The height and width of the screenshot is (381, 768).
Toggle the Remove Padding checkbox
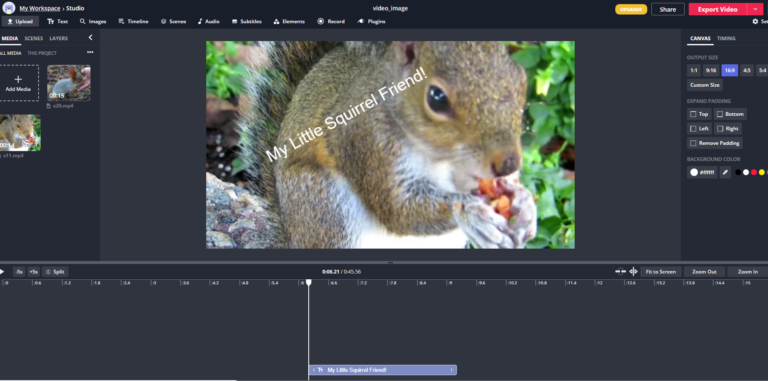click(693, 143)
